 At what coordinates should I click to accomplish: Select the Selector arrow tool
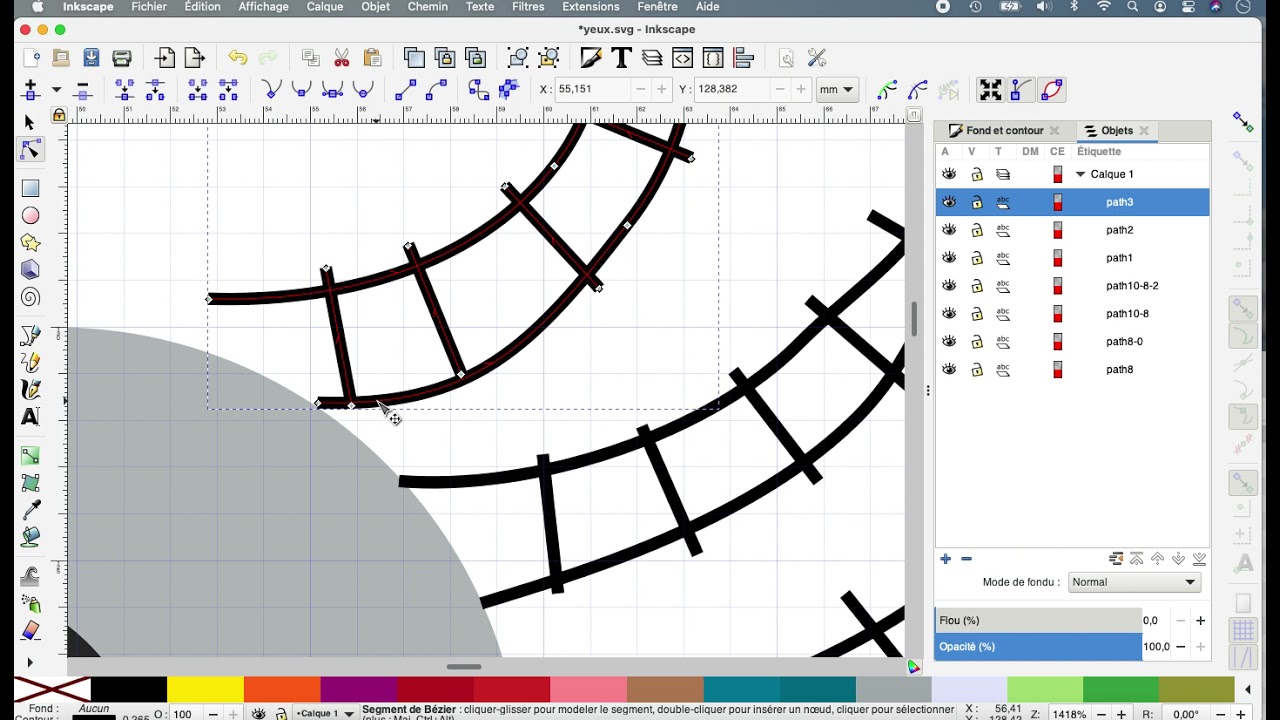pyautogui.click(x=29, y=122)
